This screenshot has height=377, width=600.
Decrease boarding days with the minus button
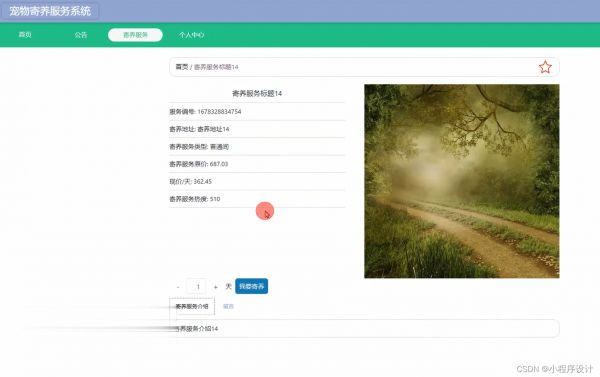click(x=178, y=287)
